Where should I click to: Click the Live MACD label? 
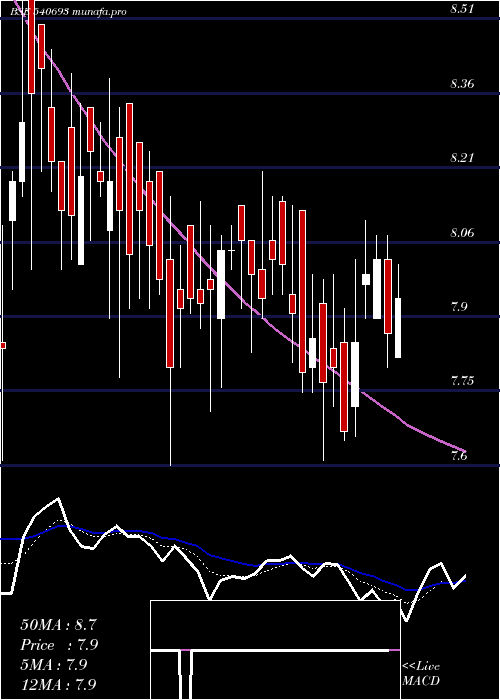pyautogui.click(x=421, y=674)
